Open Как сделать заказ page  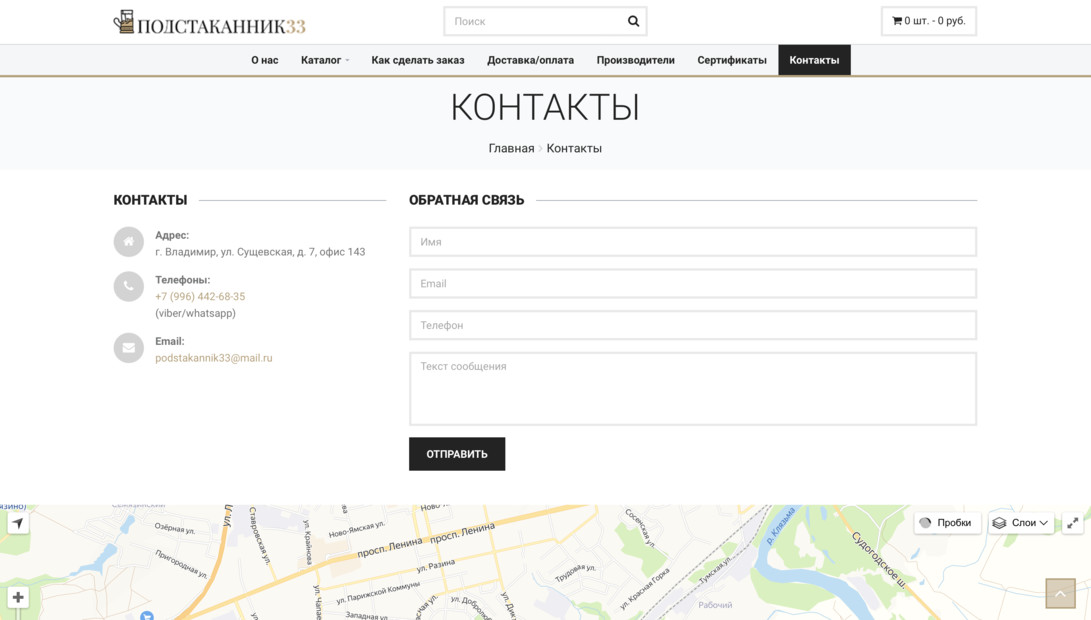click(417, 60)
